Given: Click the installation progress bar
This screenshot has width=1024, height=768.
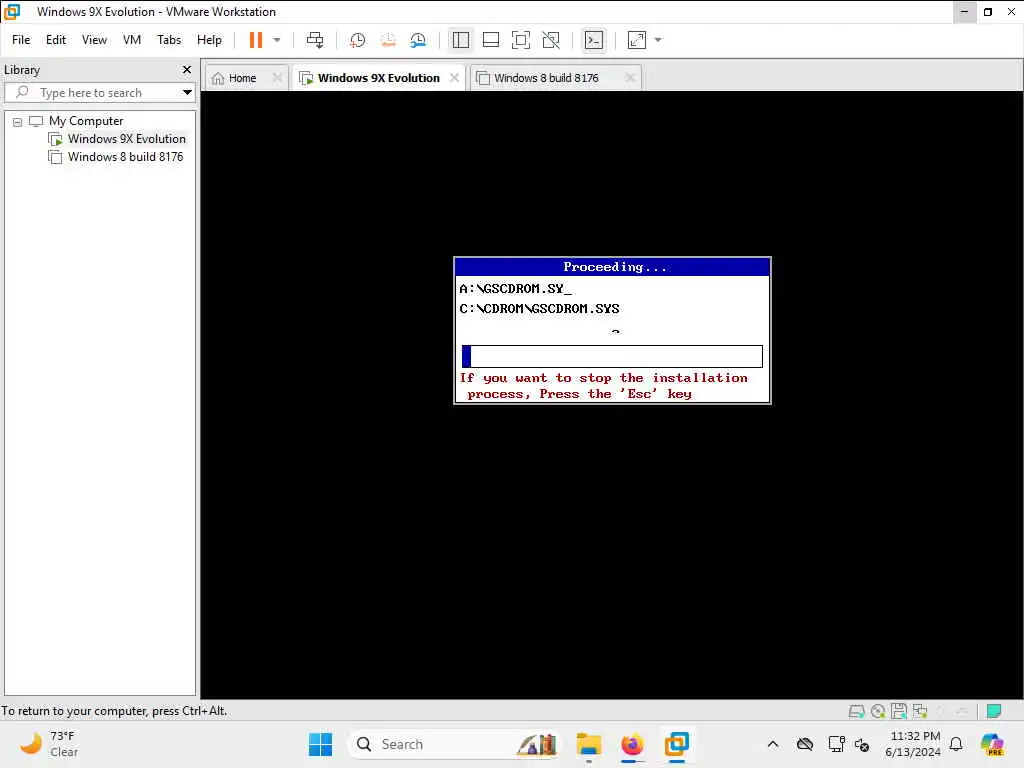Looking at the screenshot, I should [x=612, y=357].
